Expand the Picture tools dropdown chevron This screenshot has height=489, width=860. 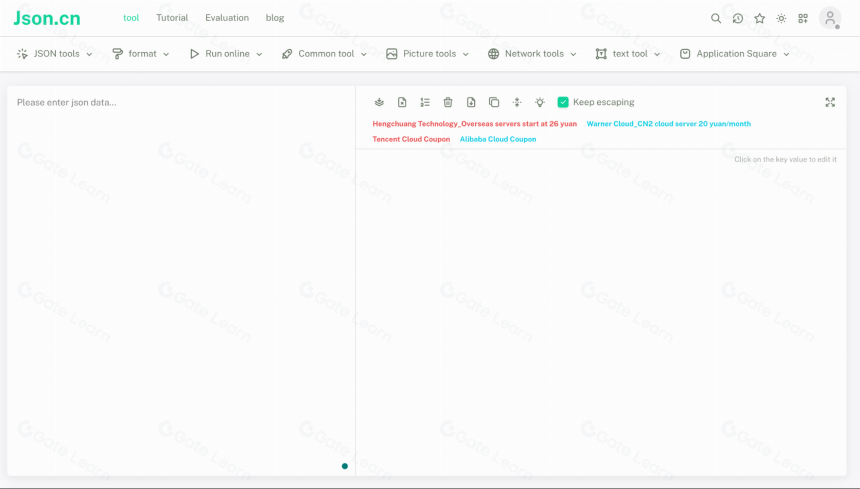(x=466, y=54)
